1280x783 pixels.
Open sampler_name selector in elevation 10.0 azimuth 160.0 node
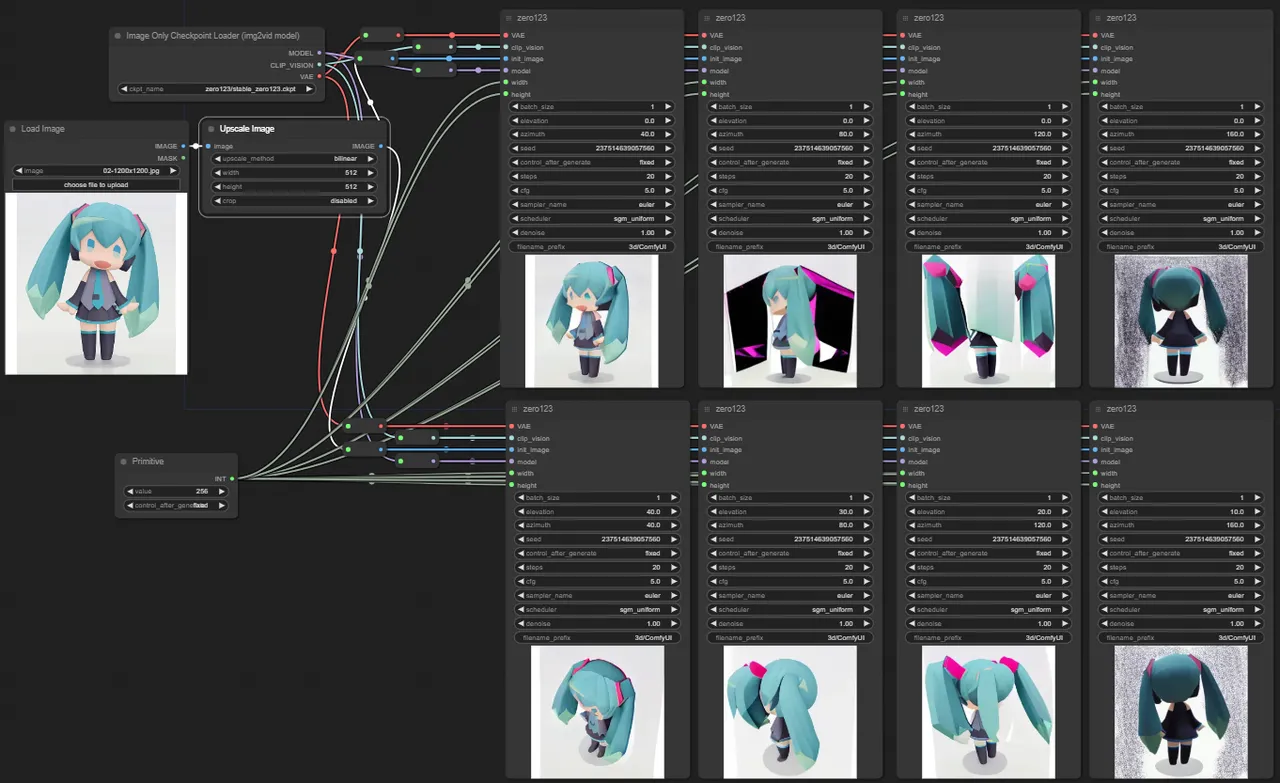(1180, 596)
